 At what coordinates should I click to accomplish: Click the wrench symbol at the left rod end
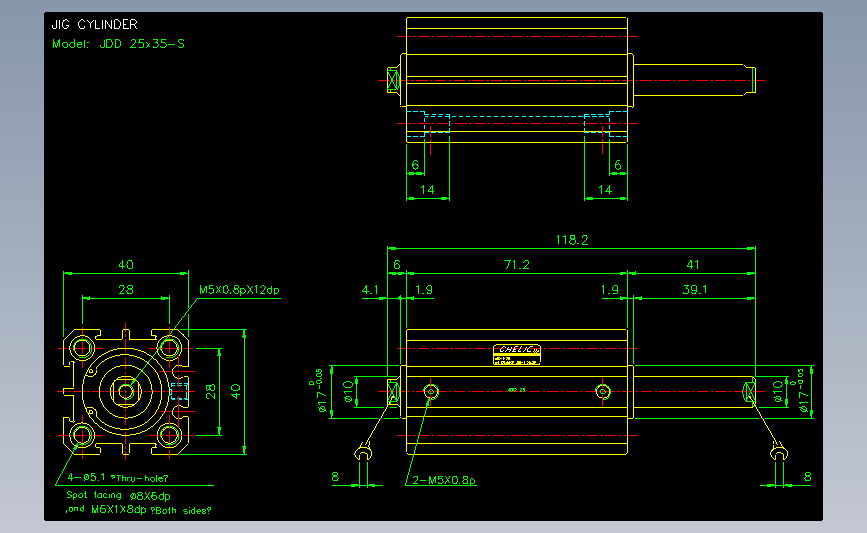point(363,452)
